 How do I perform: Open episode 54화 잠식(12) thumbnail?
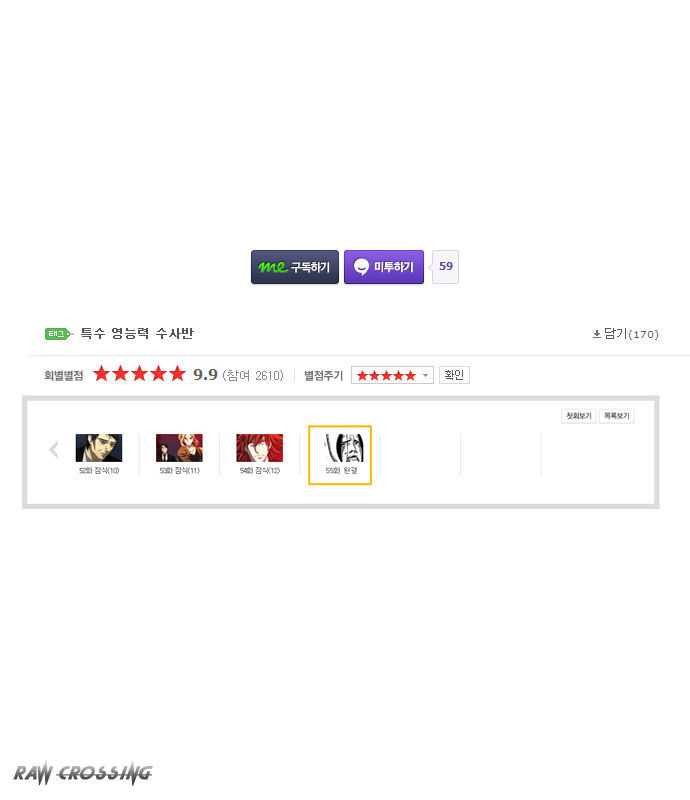259,447
